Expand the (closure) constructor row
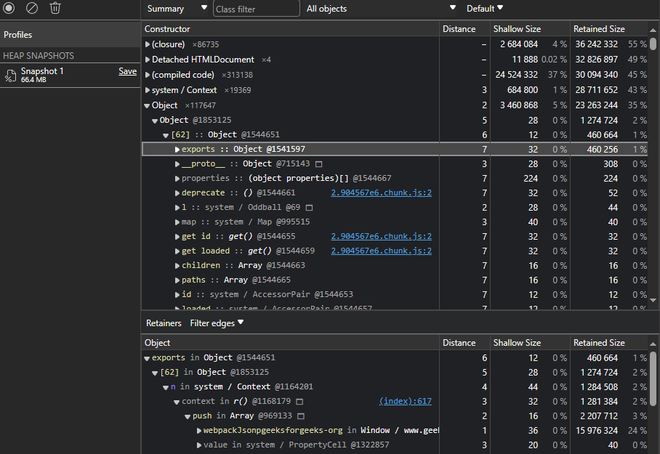Image resolution: width=660 pixels, height=454 pixels. [147, 44]
